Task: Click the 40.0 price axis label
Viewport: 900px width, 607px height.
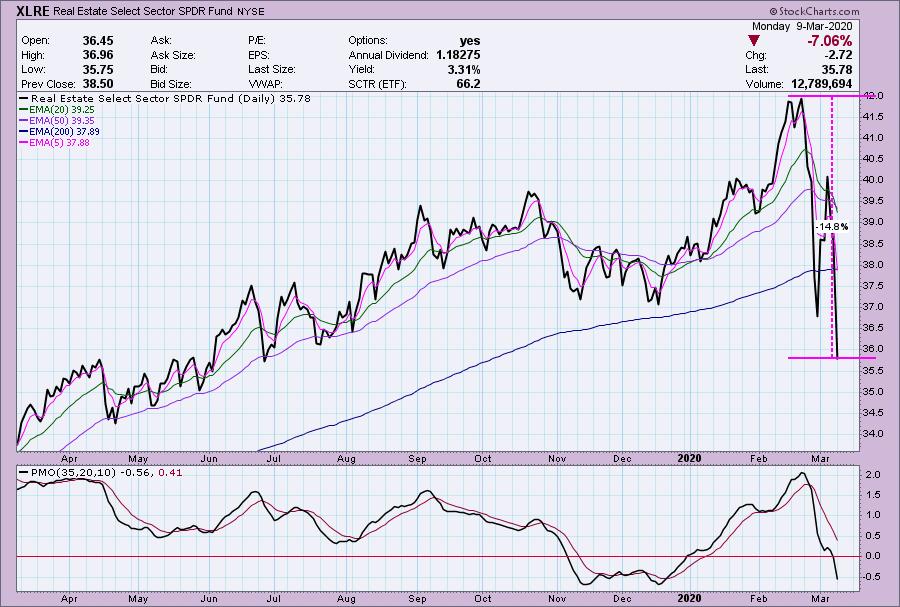Action: click(872, 180)
